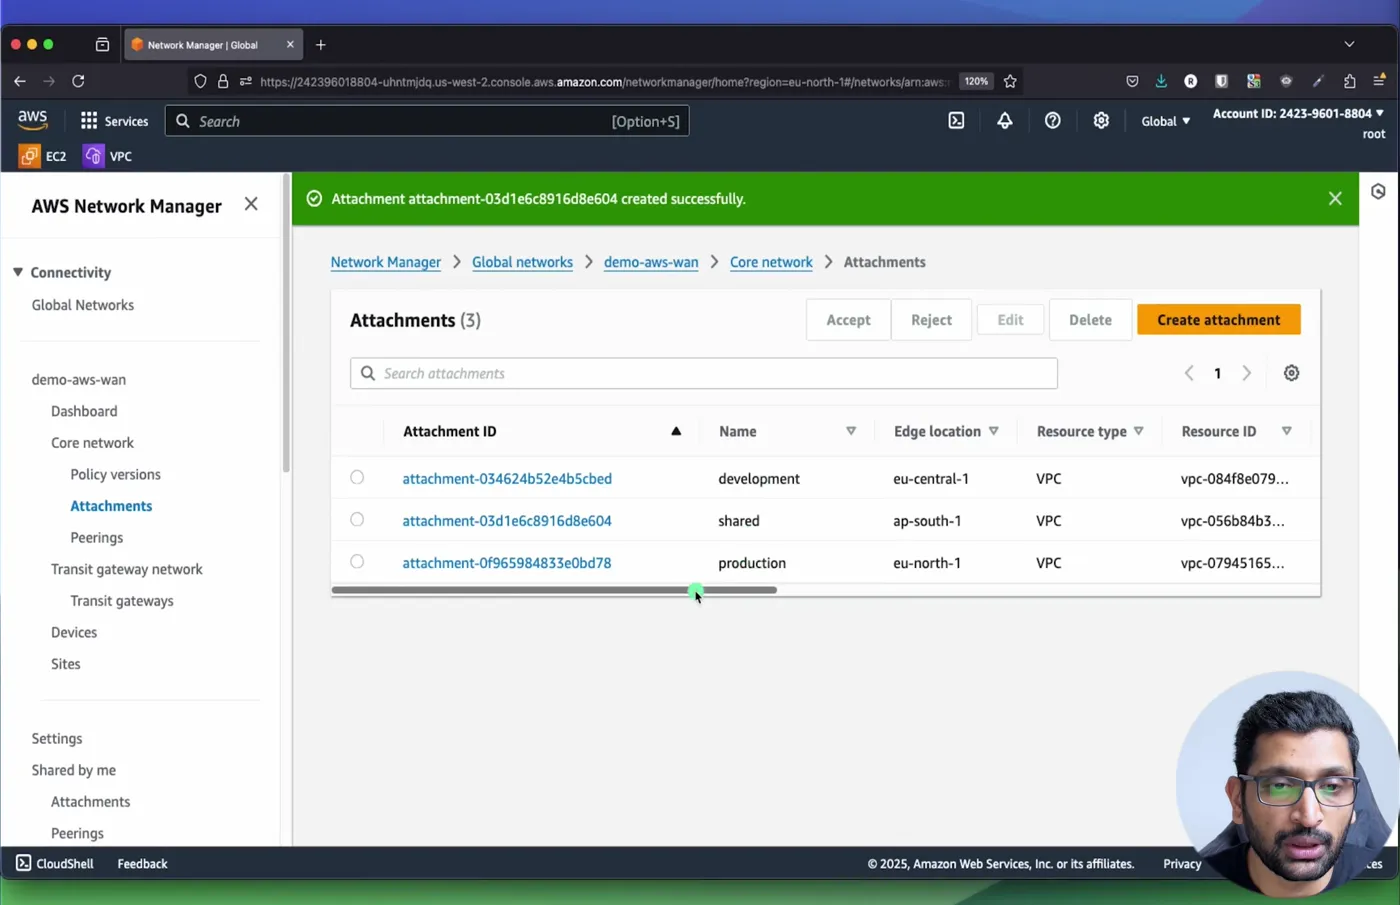Open the attachments table preferences gear
Image resolution: width=1400 pixels, height=905 pixels.
[1291, 373]
